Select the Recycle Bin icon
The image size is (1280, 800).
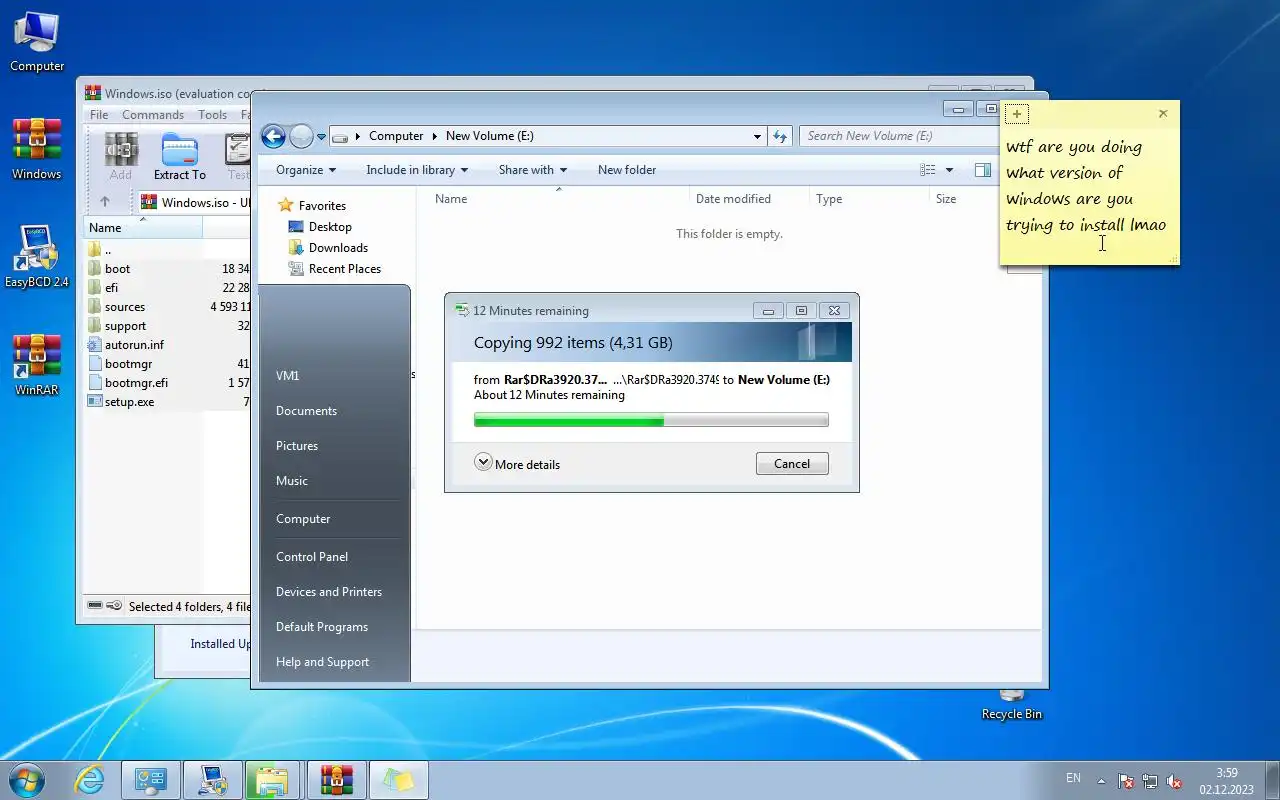tap(1012, 706)
